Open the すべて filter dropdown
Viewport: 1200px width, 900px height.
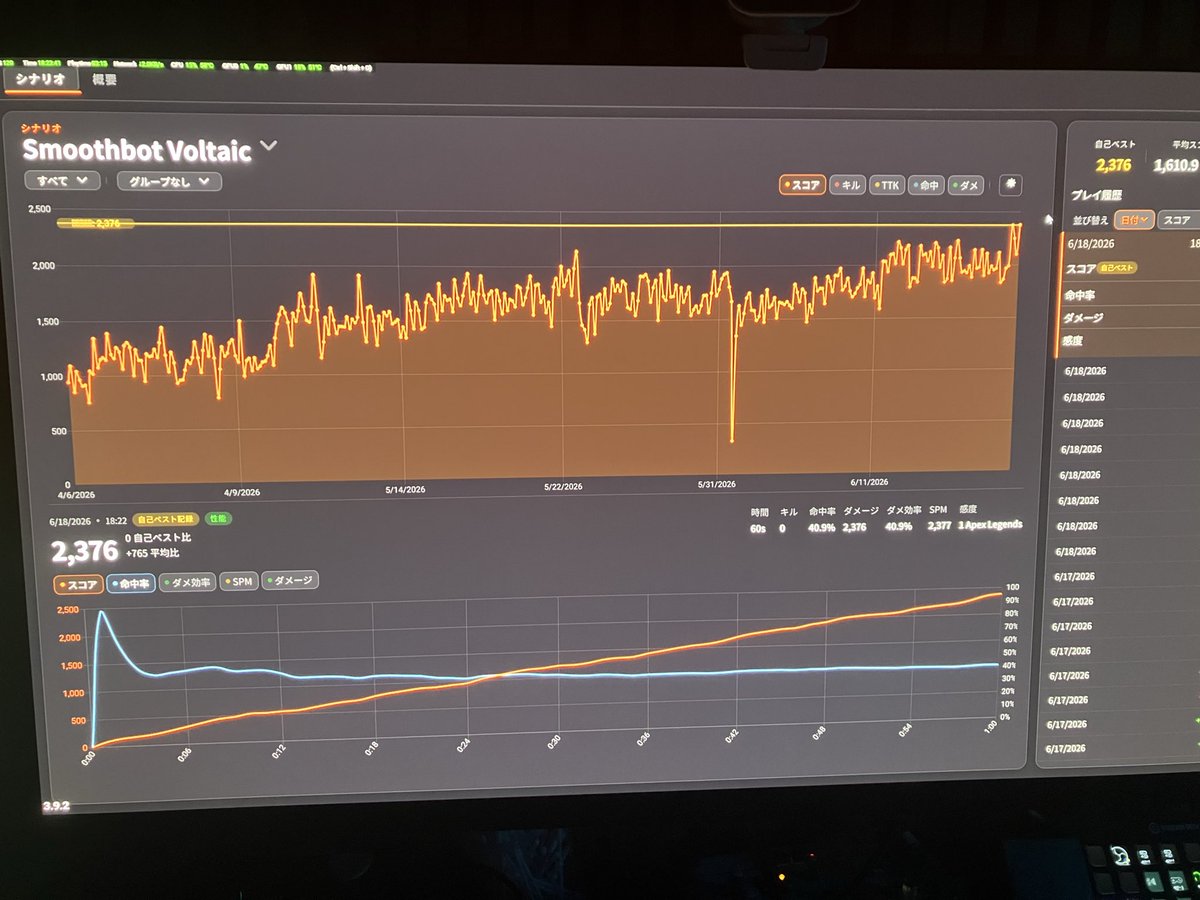click(x=62, y=181)
